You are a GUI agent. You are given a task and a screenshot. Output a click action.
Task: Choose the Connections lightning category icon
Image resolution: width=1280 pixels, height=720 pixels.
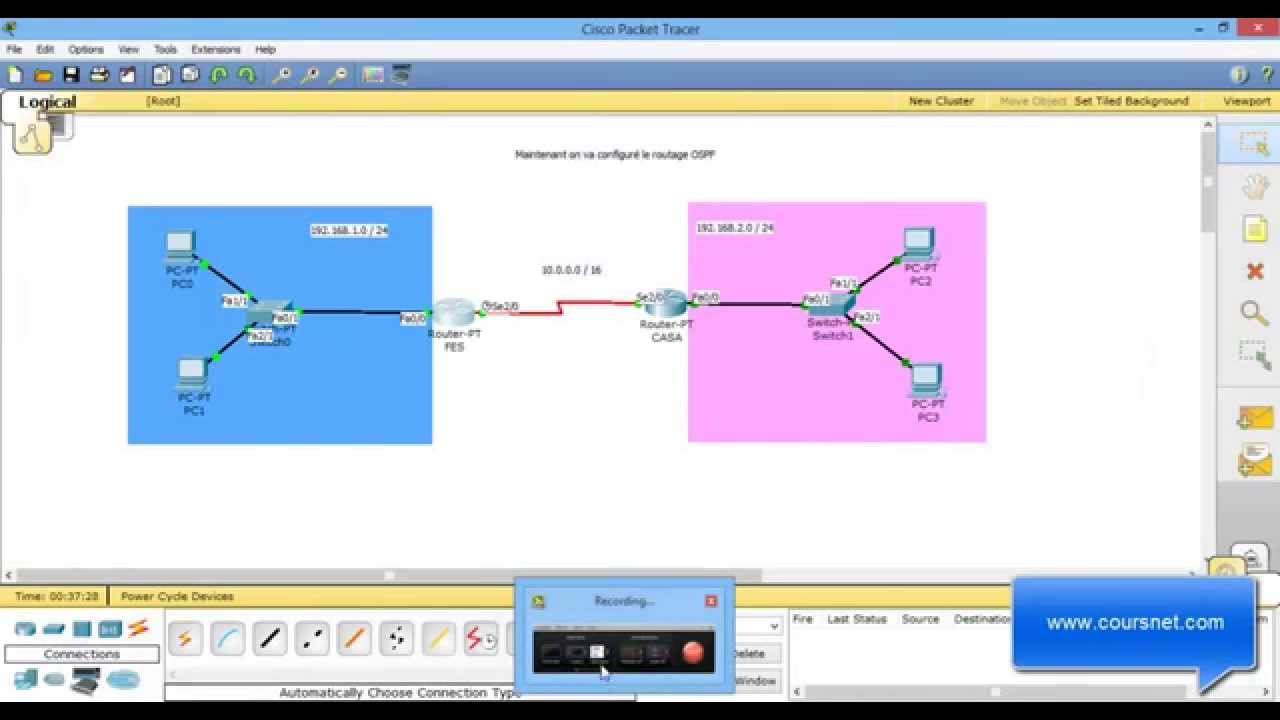138,629
